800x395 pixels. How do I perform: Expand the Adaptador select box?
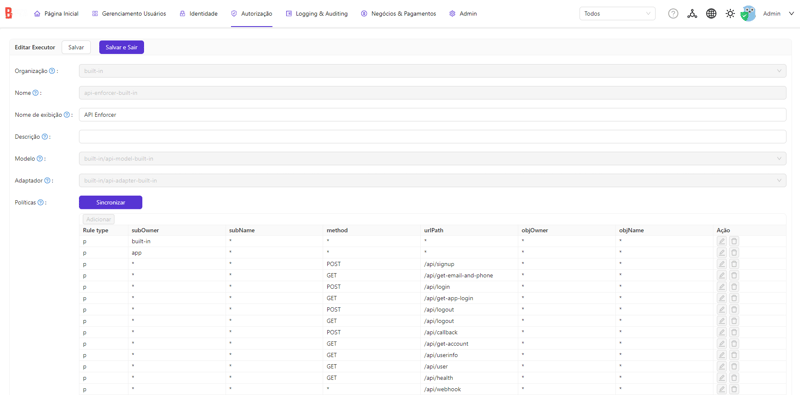[x=433, y=181]
